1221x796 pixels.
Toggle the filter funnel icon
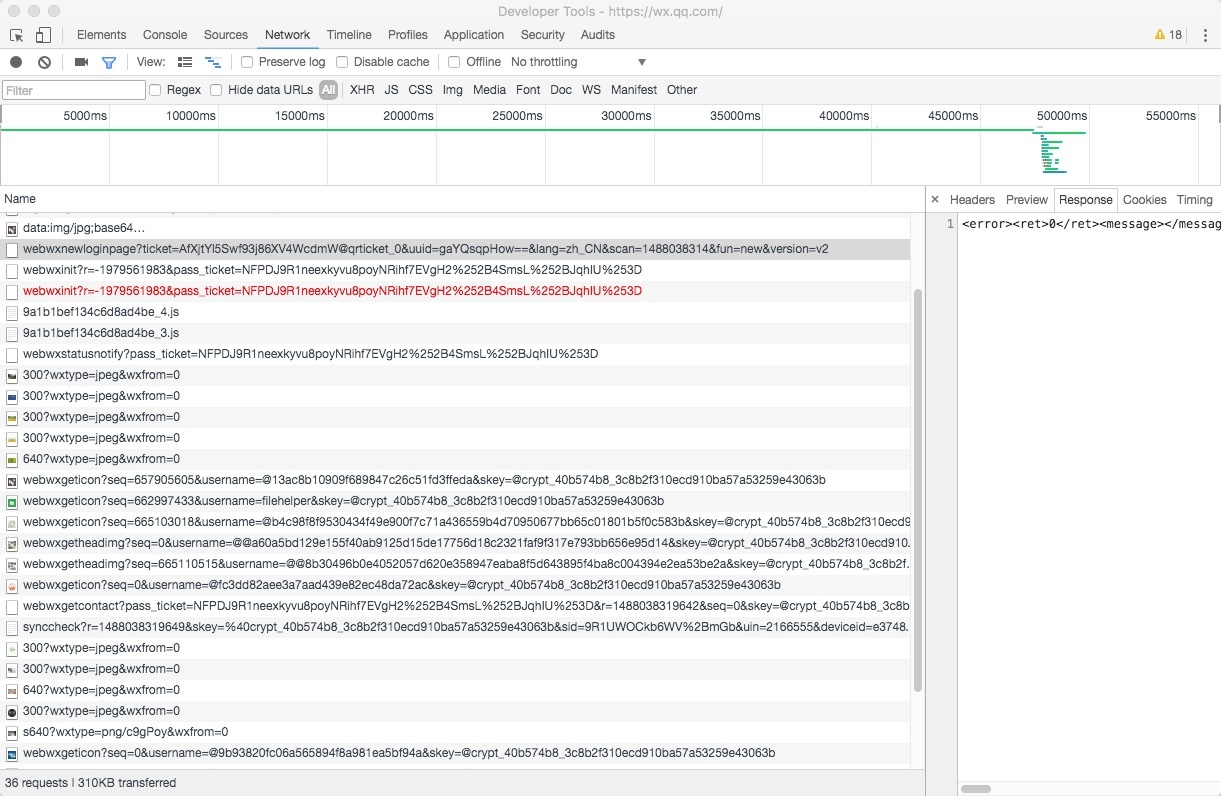click(x=109, y=62)
